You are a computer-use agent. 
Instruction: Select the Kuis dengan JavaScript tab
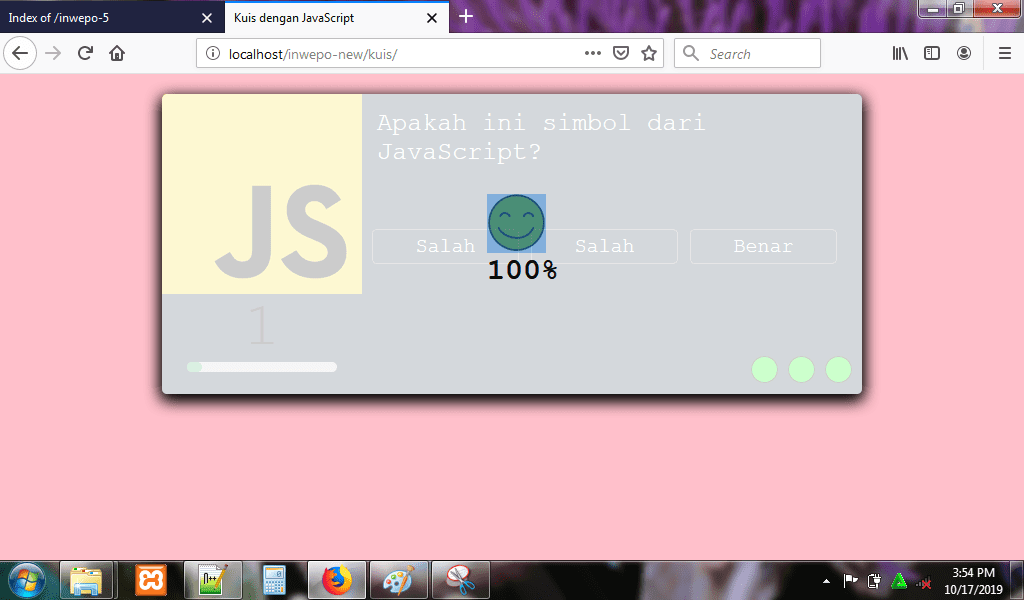coord(337,18)
